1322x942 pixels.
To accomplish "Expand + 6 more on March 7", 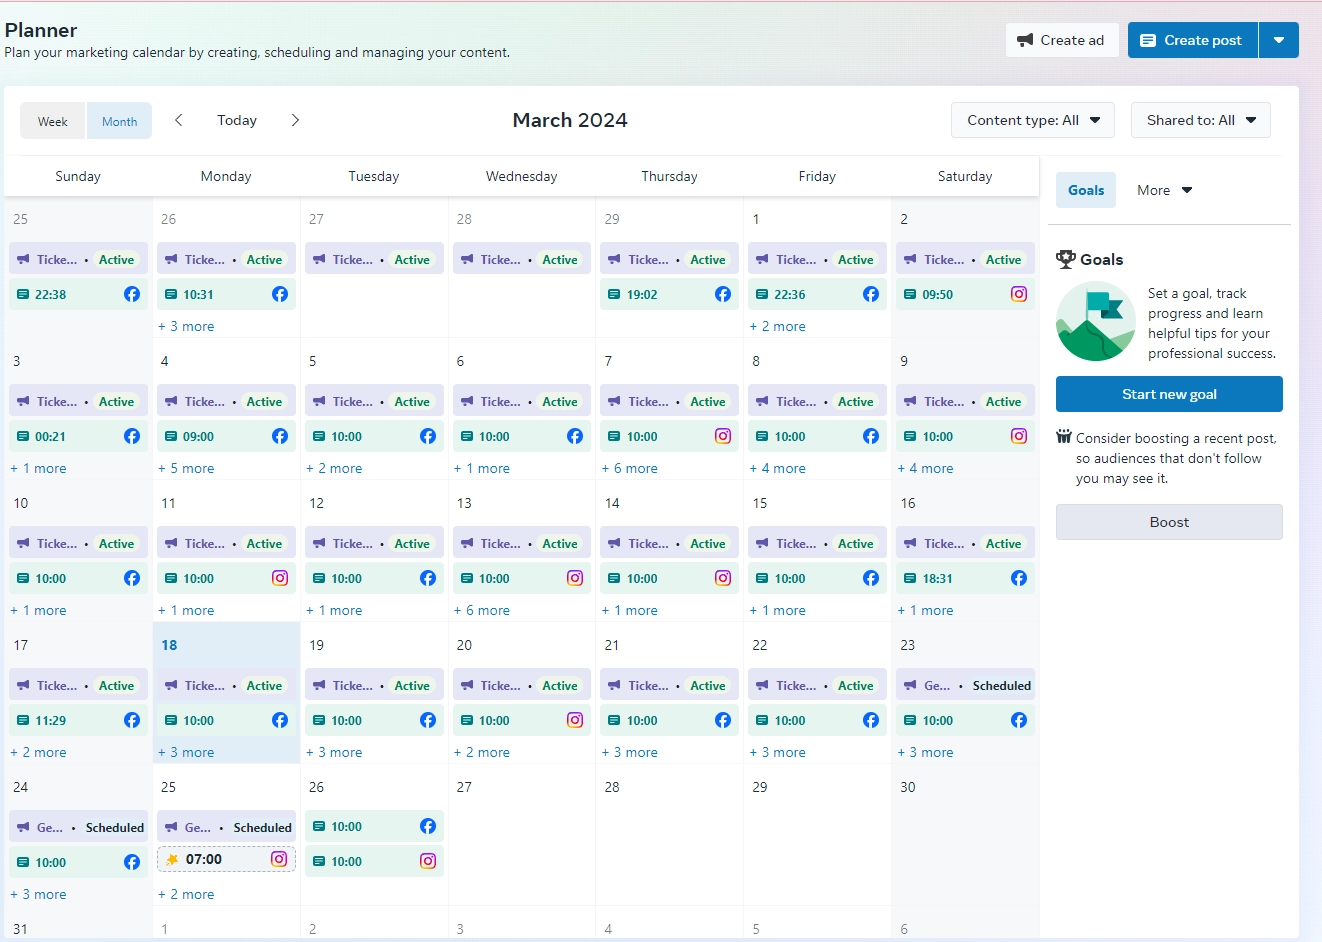I will tap(630, 468).
